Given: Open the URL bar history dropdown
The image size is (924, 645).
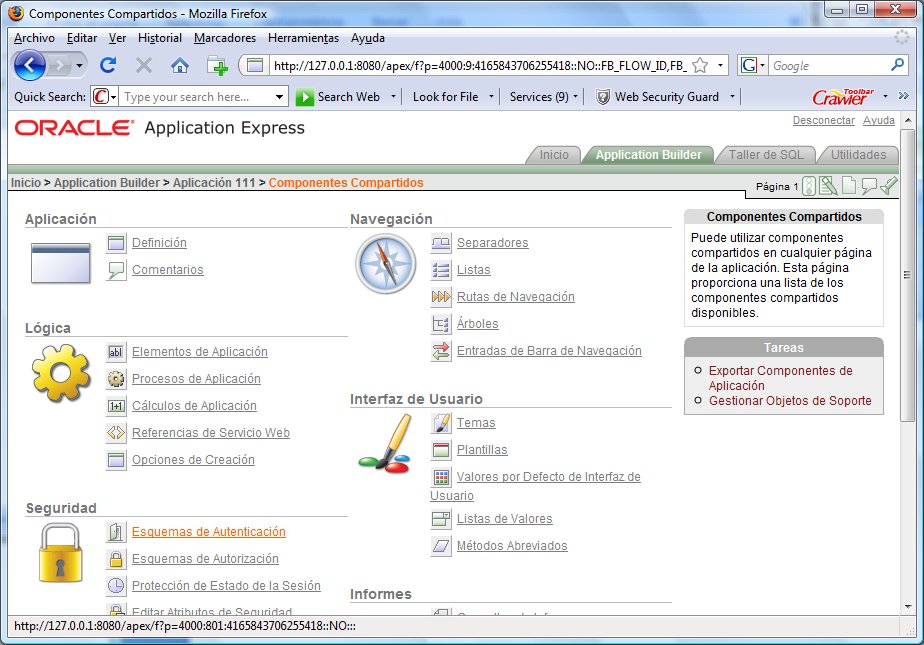Looking at the screenshot, I should tap(720, 65).
